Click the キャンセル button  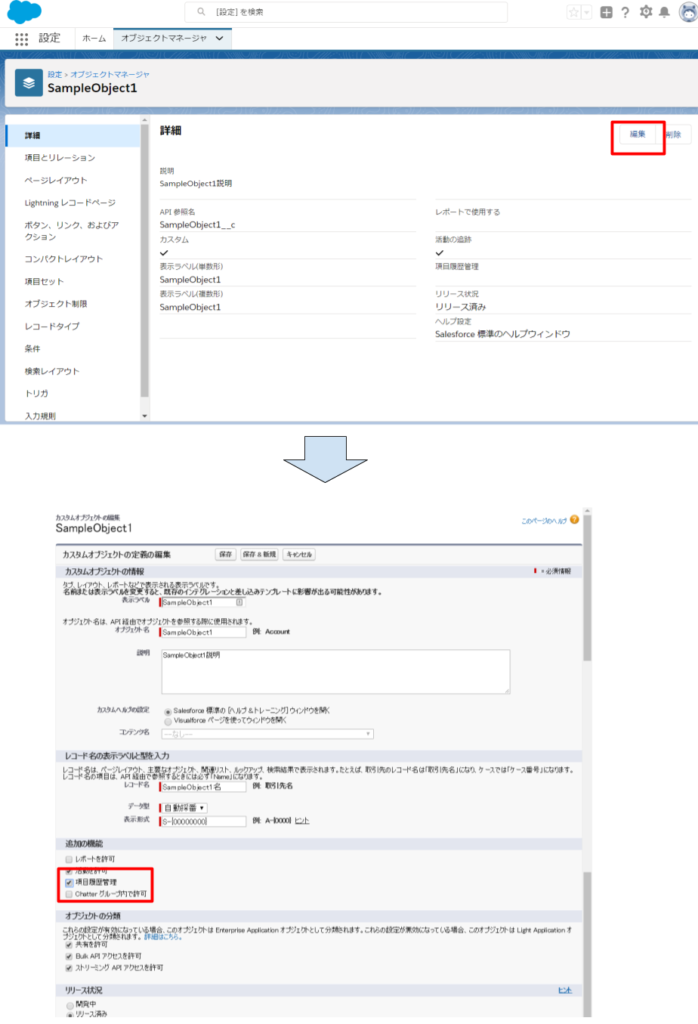point(299,554)
